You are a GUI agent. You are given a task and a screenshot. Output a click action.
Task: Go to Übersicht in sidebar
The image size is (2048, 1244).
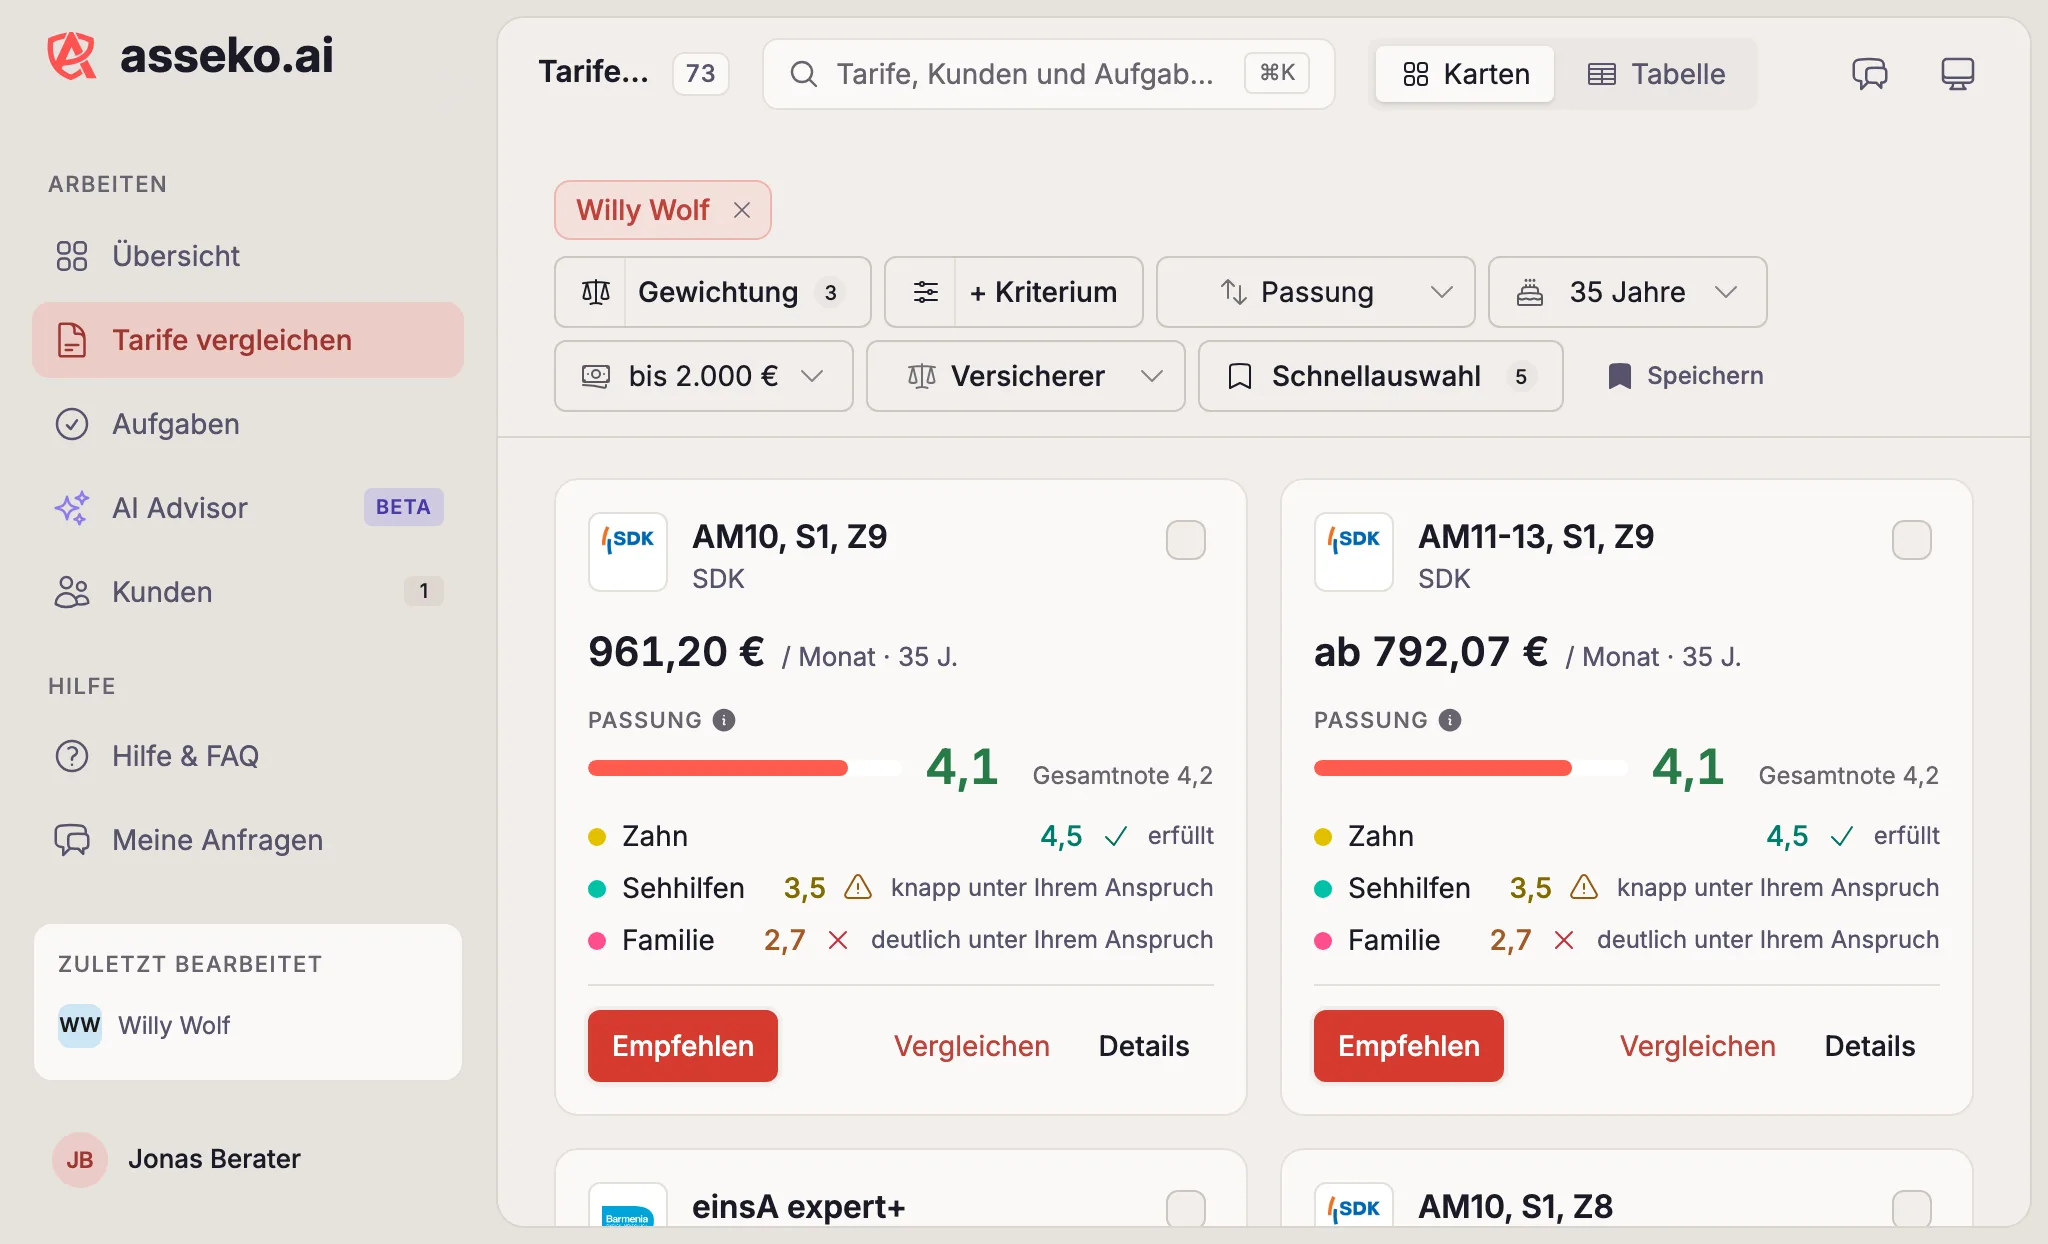coord(248,256)
